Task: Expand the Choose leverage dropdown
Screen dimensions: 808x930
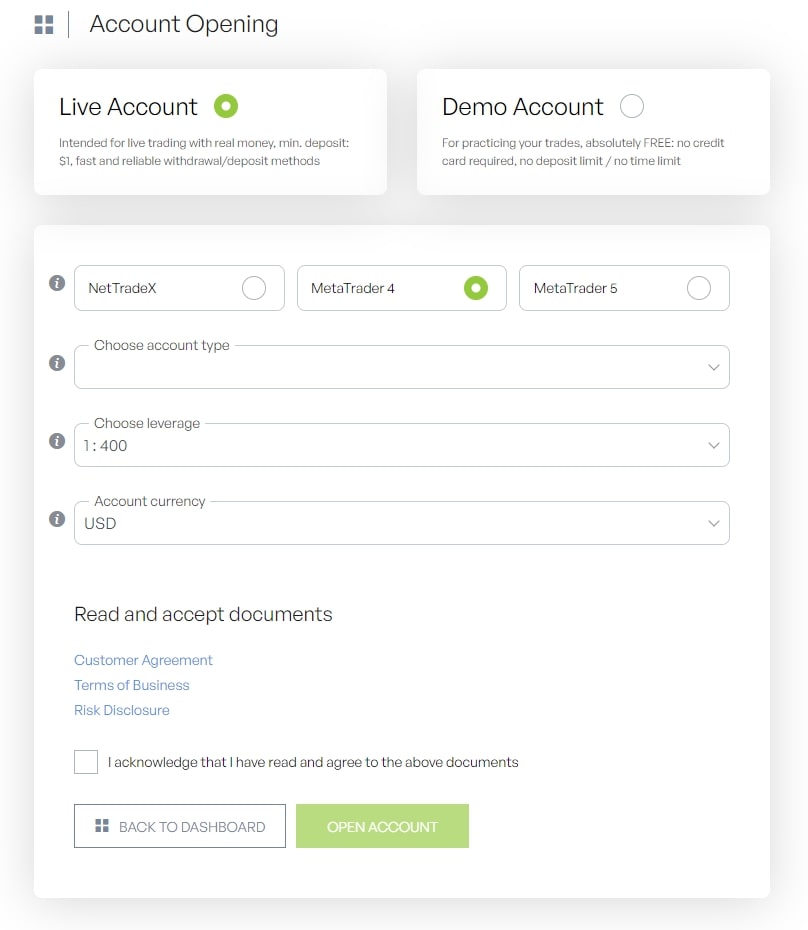Action: pyautogui.click(x=401, y=446)
